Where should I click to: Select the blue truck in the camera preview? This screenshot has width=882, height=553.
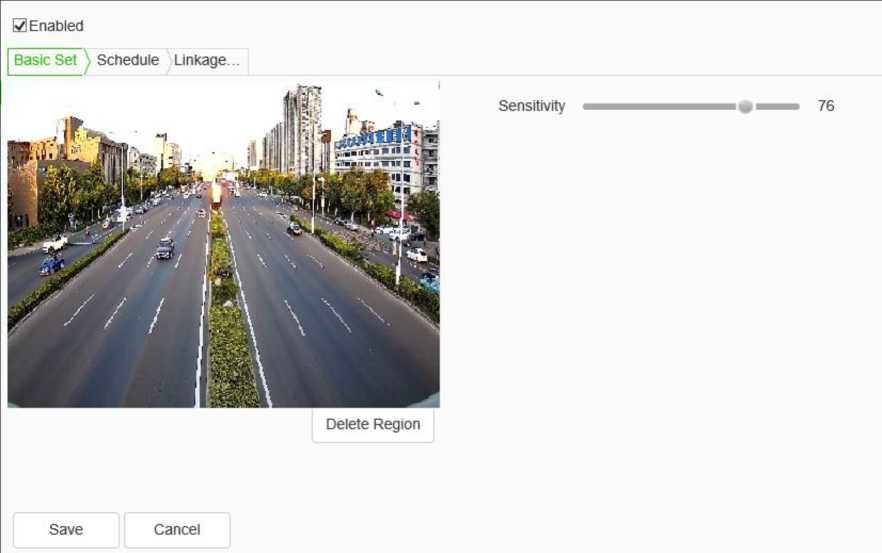pos(51,265)
